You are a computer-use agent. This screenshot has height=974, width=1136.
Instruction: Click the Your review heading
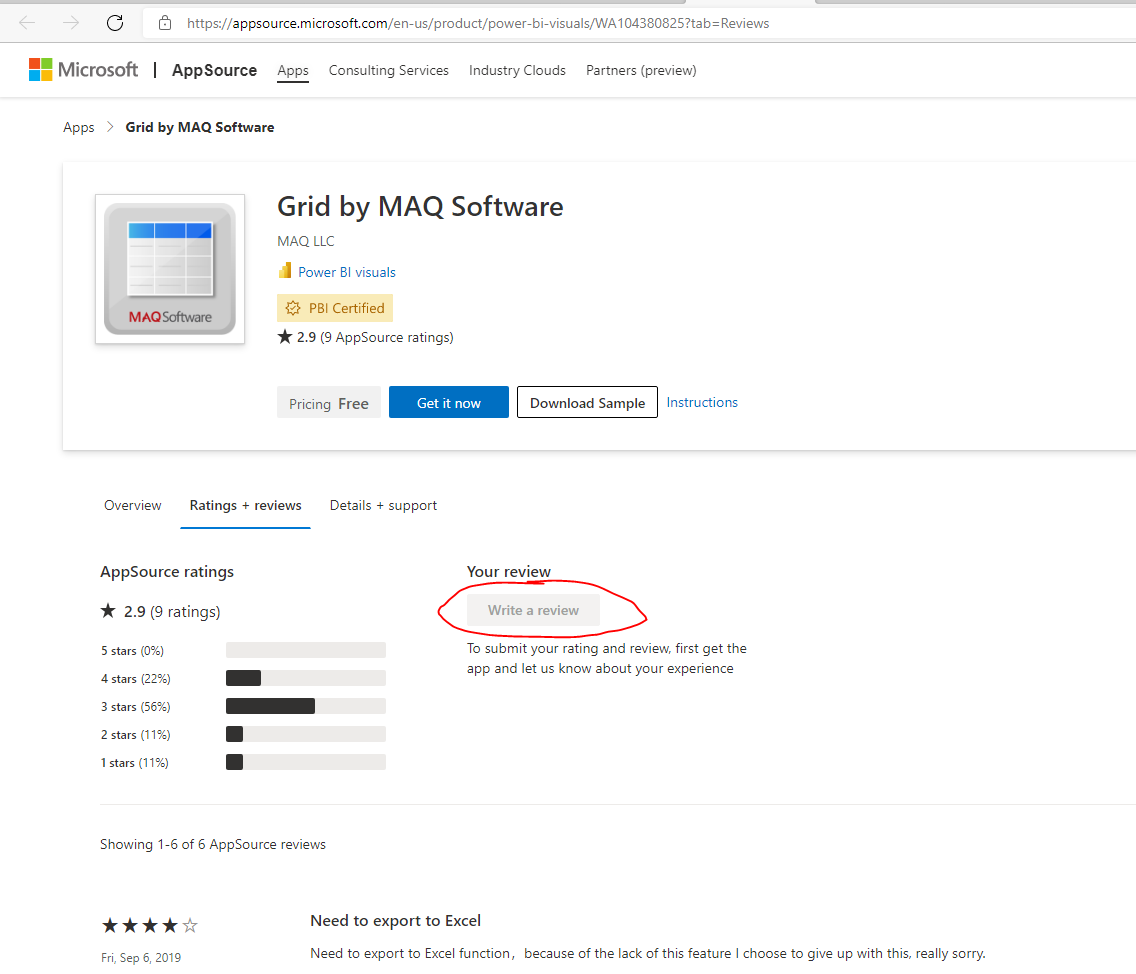coord(509,572)
